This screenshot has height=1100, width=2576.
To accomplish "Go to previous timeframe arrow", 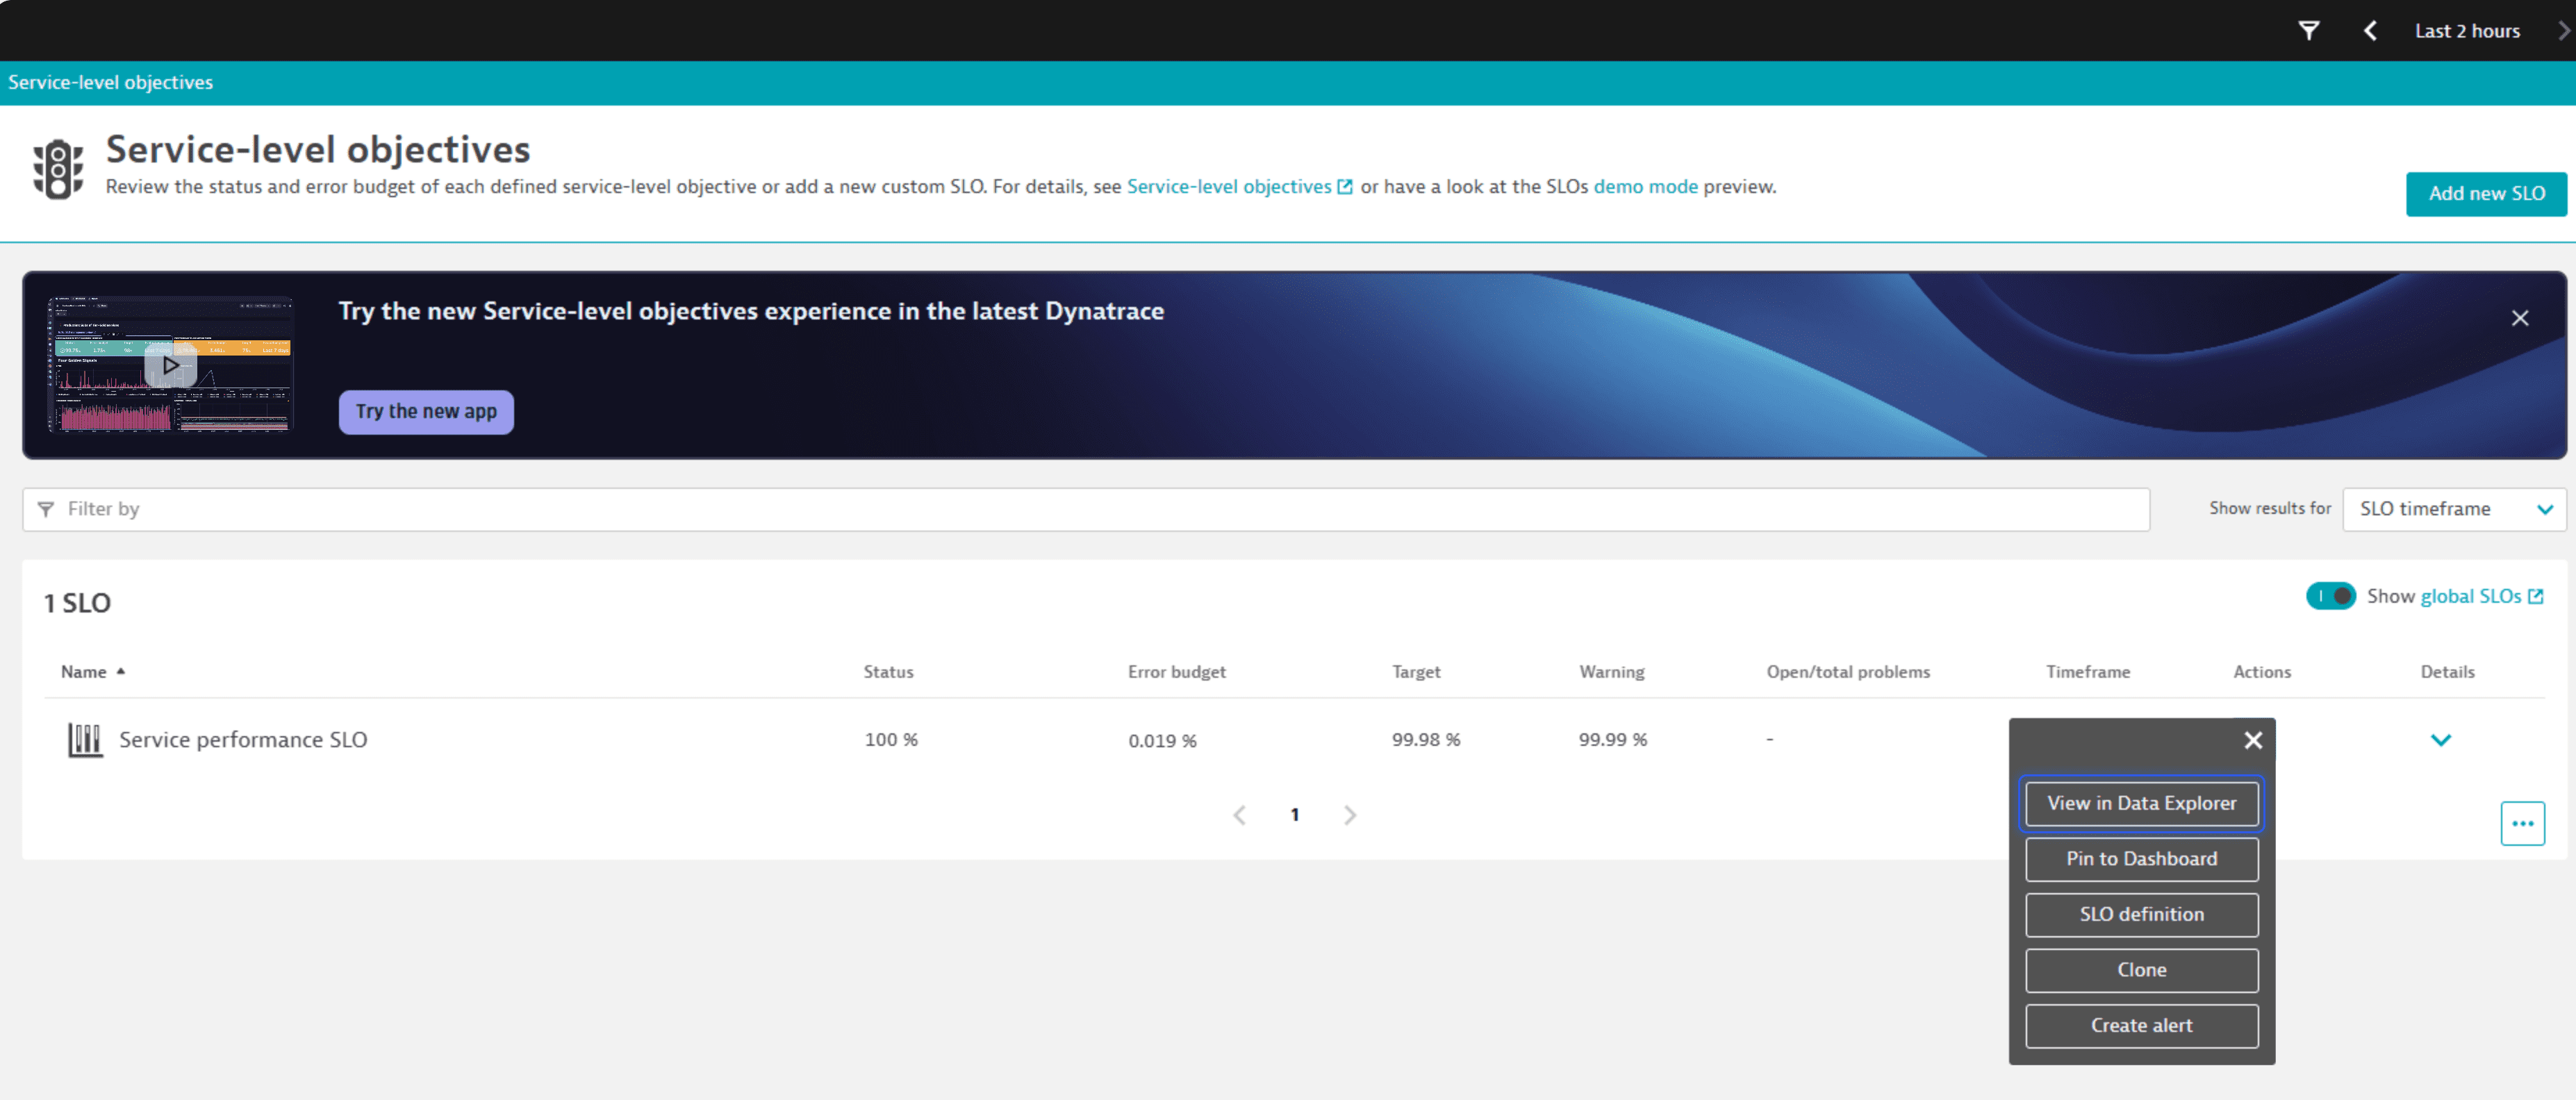I will tap(2370, 31).
